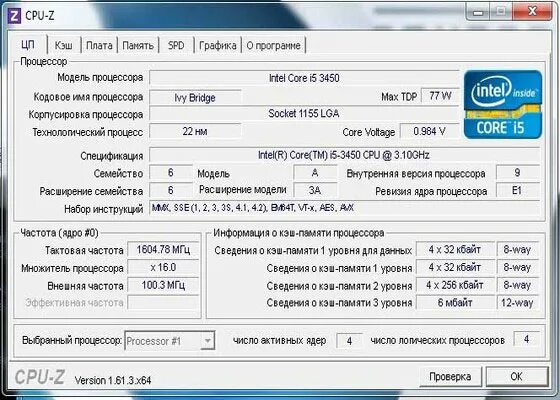The image size is (560, 400).
Task: Open the Плата tab
Action: click(x=99, y=45)
